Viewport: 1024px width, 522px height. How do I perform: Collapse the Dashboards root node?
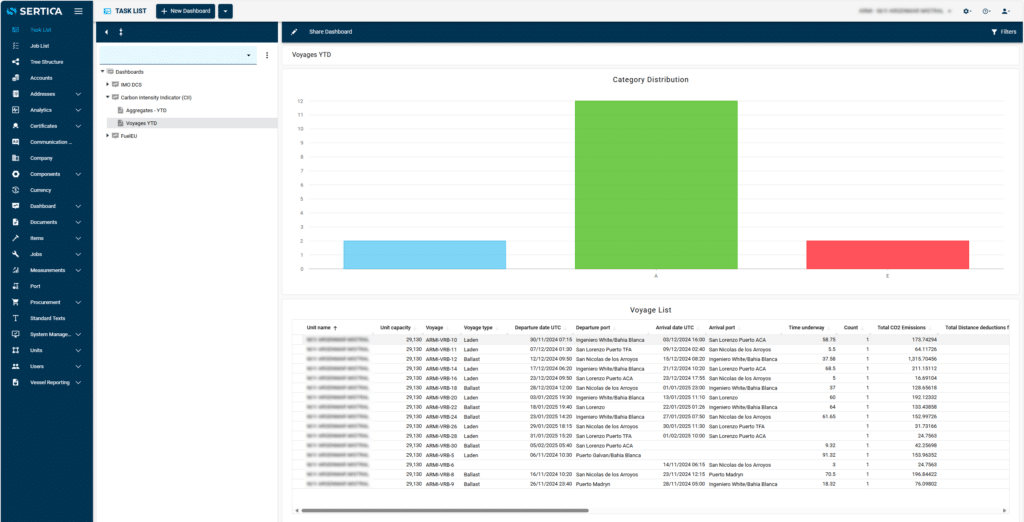click(103, 71)
